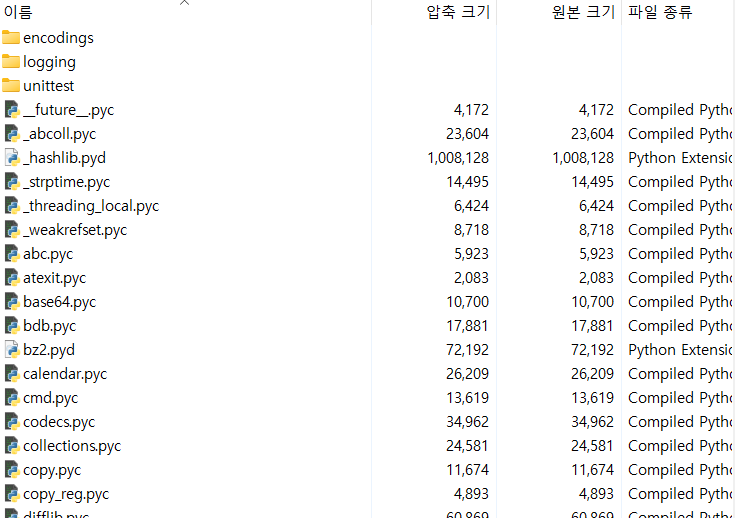Image resolution: width=735 pixels, height=518 pixels.
Task: Select the encodings folder name
Action: tap(58, 38)
